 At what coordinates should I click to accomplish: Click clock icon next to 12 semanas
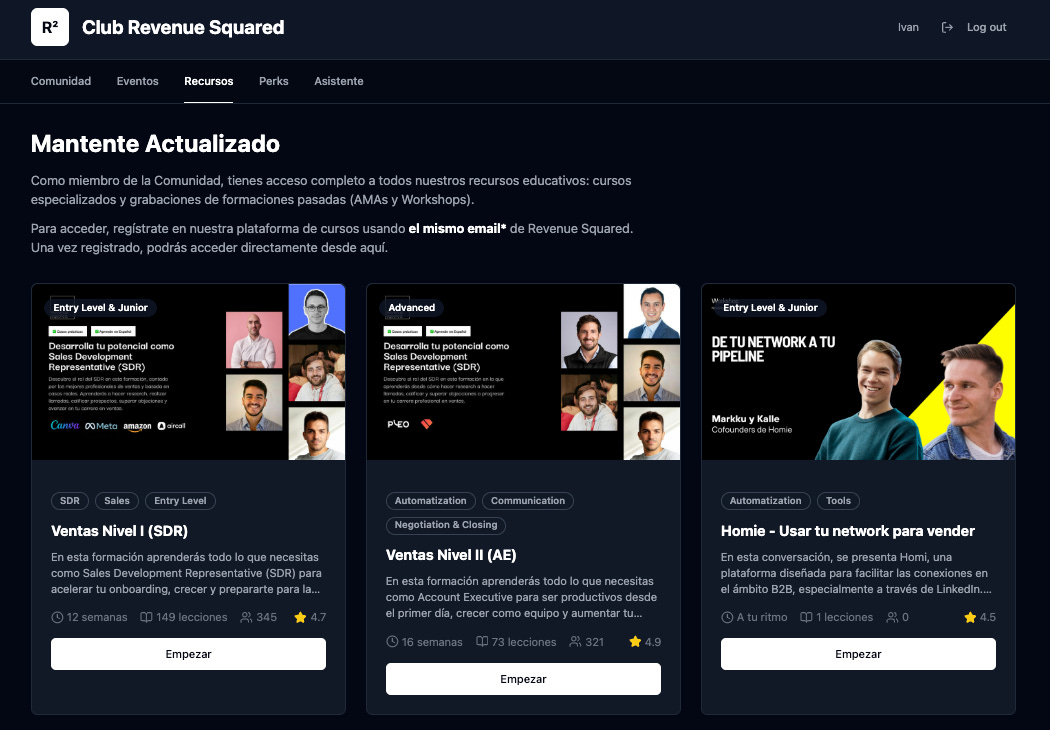point(58,617)
